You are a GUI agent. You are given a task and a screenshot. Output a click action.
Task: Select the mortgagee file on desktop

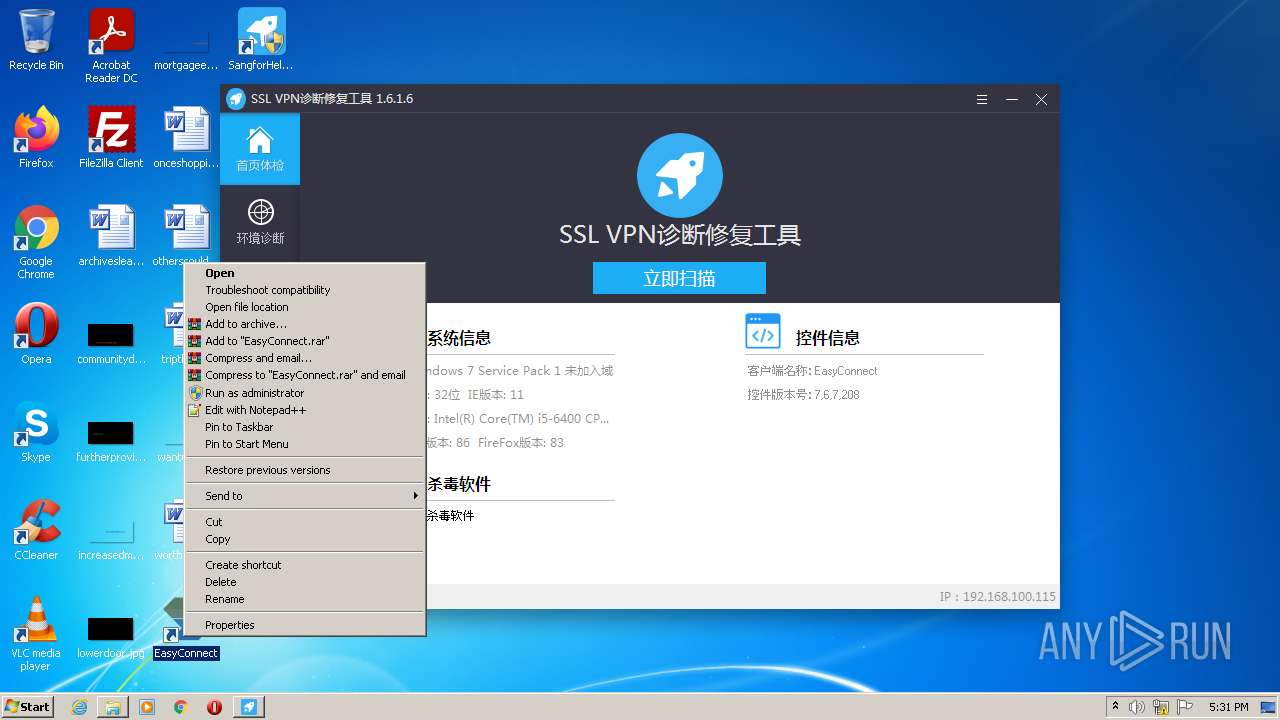point(186,50)
